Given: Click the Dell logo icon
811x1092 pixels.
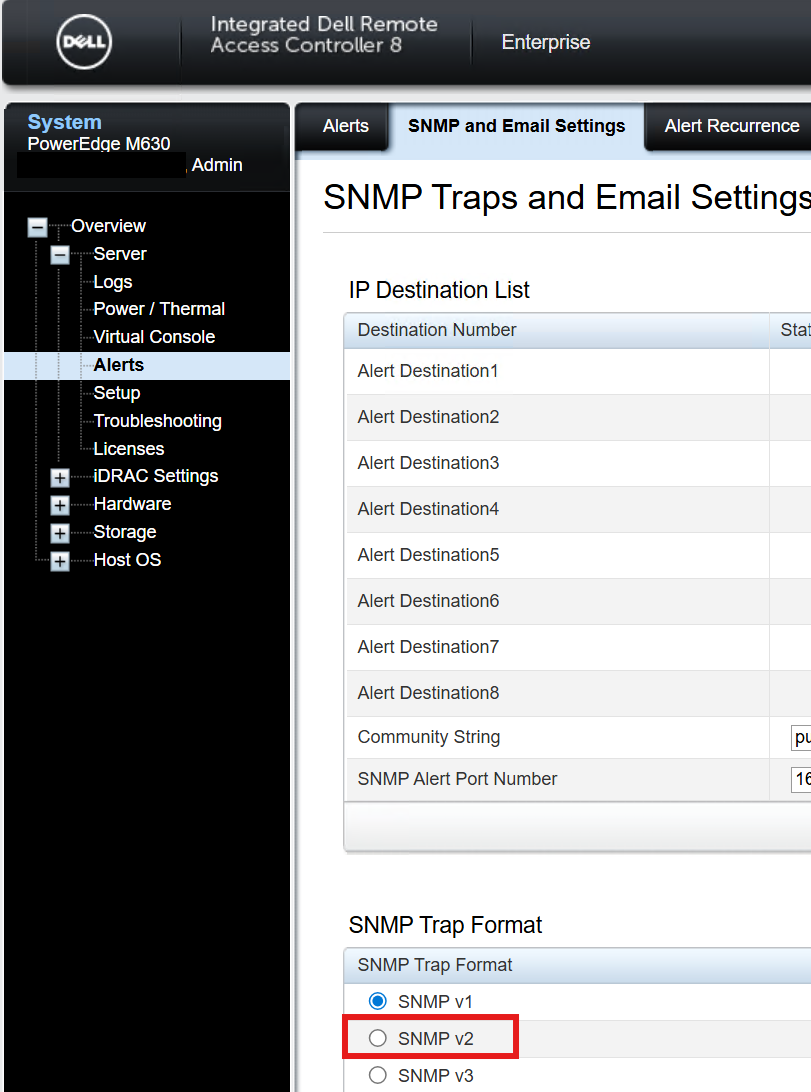Looking at the screenshot, I should [84, 42].
